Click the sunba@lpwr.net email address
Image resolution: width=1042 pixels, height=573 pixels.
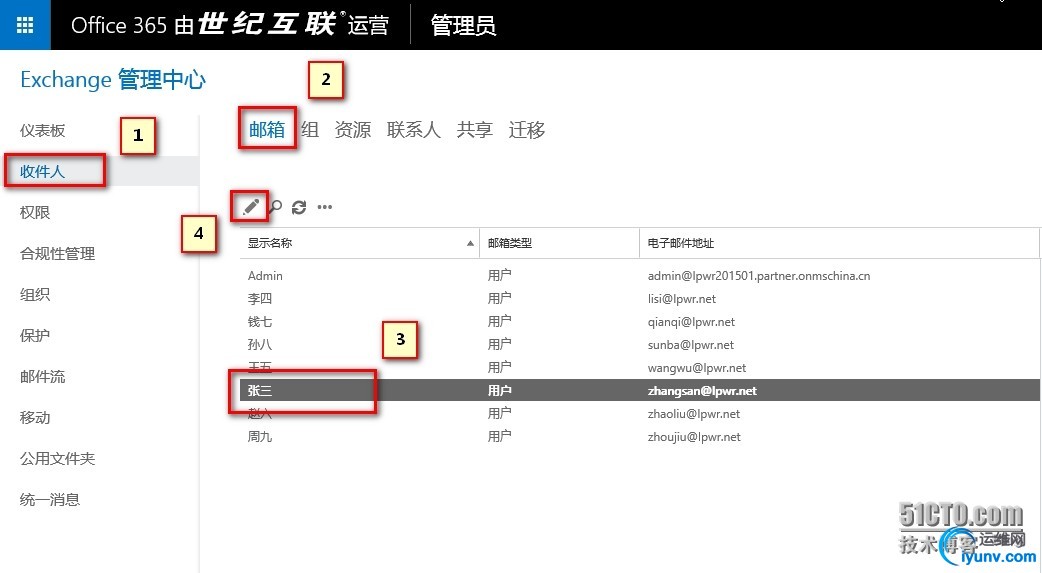point(690,344)
